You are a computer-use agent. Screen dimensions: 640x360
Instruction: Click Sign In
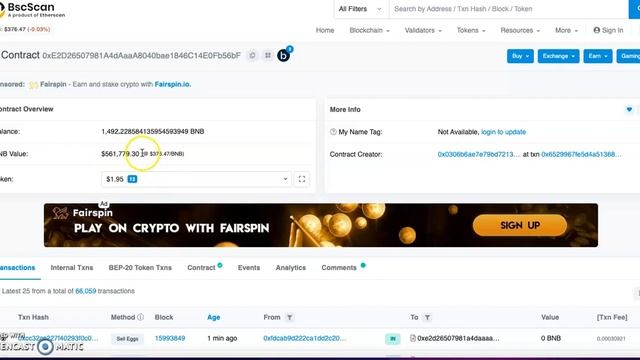pyautogui.click(x=608, y=30)
